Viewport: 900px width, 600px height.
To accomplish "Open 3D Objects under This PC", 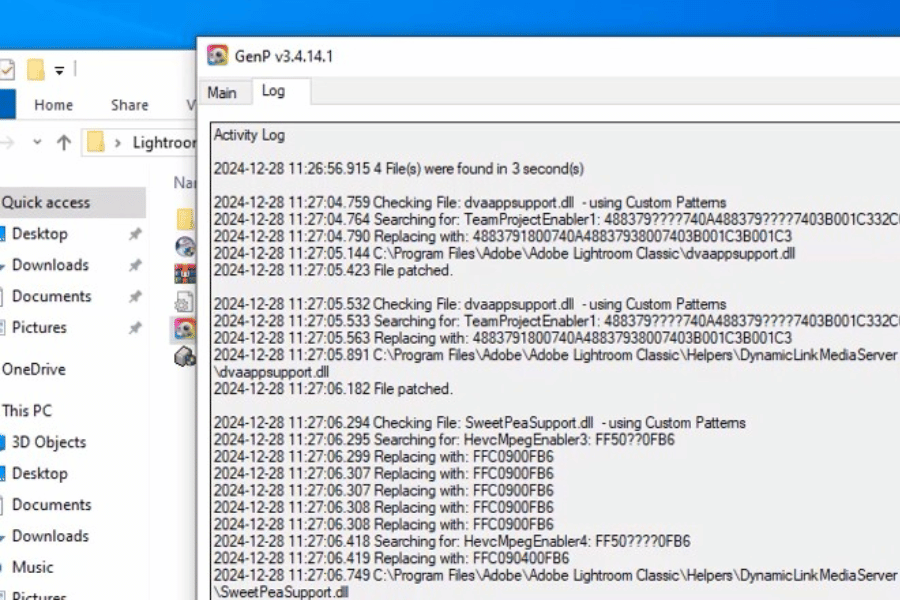I will [49, 442].
